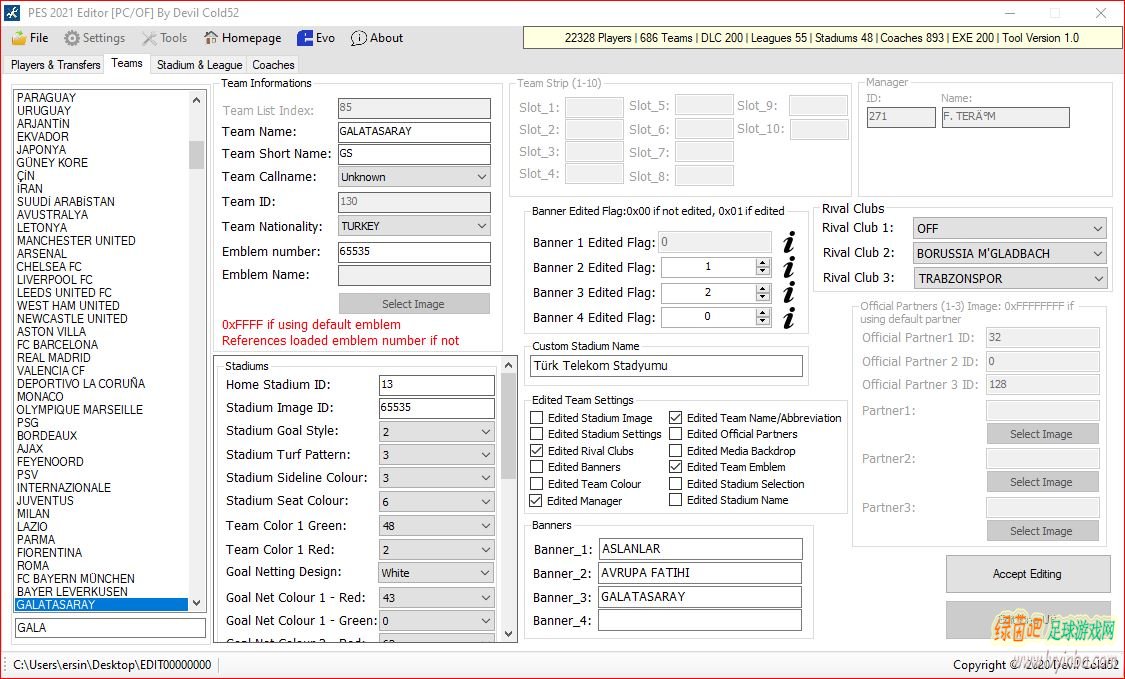The image size is (1125, 679).
Task: Enable Edited Banners checkbox
Action: tap(536, 467)
